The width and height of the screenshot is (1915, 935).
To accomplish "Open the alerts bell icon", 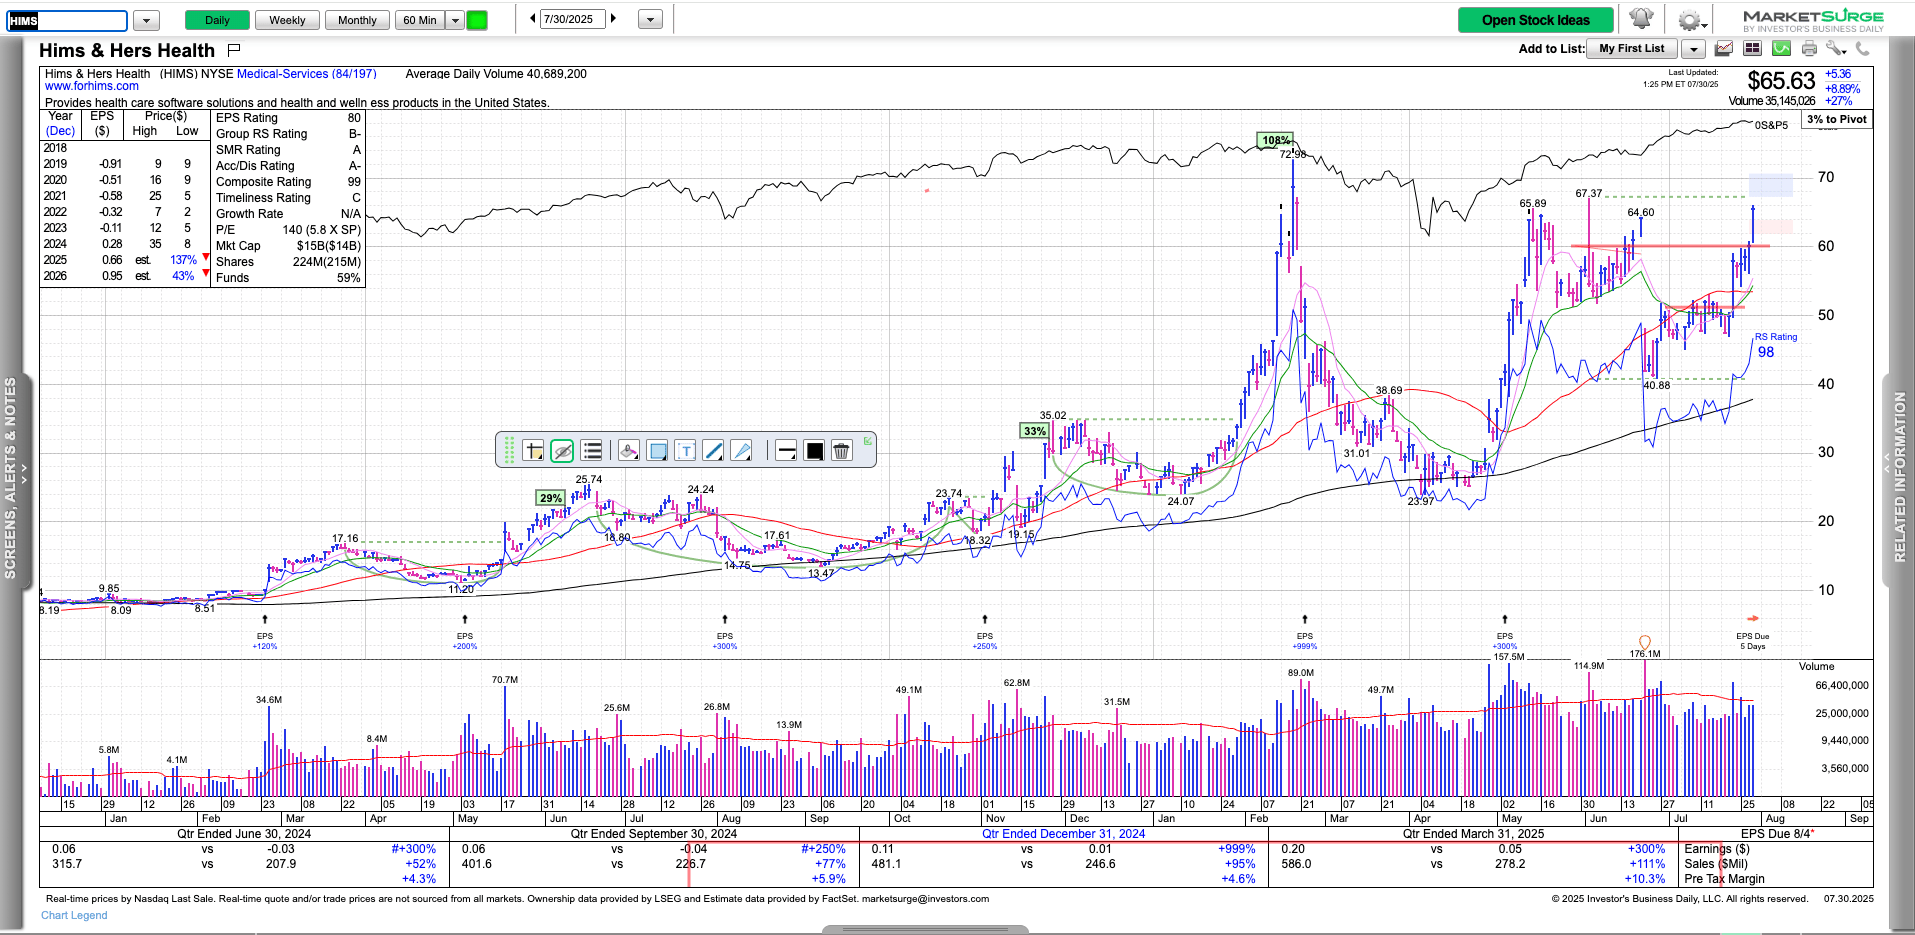I will click(1641, 19).
